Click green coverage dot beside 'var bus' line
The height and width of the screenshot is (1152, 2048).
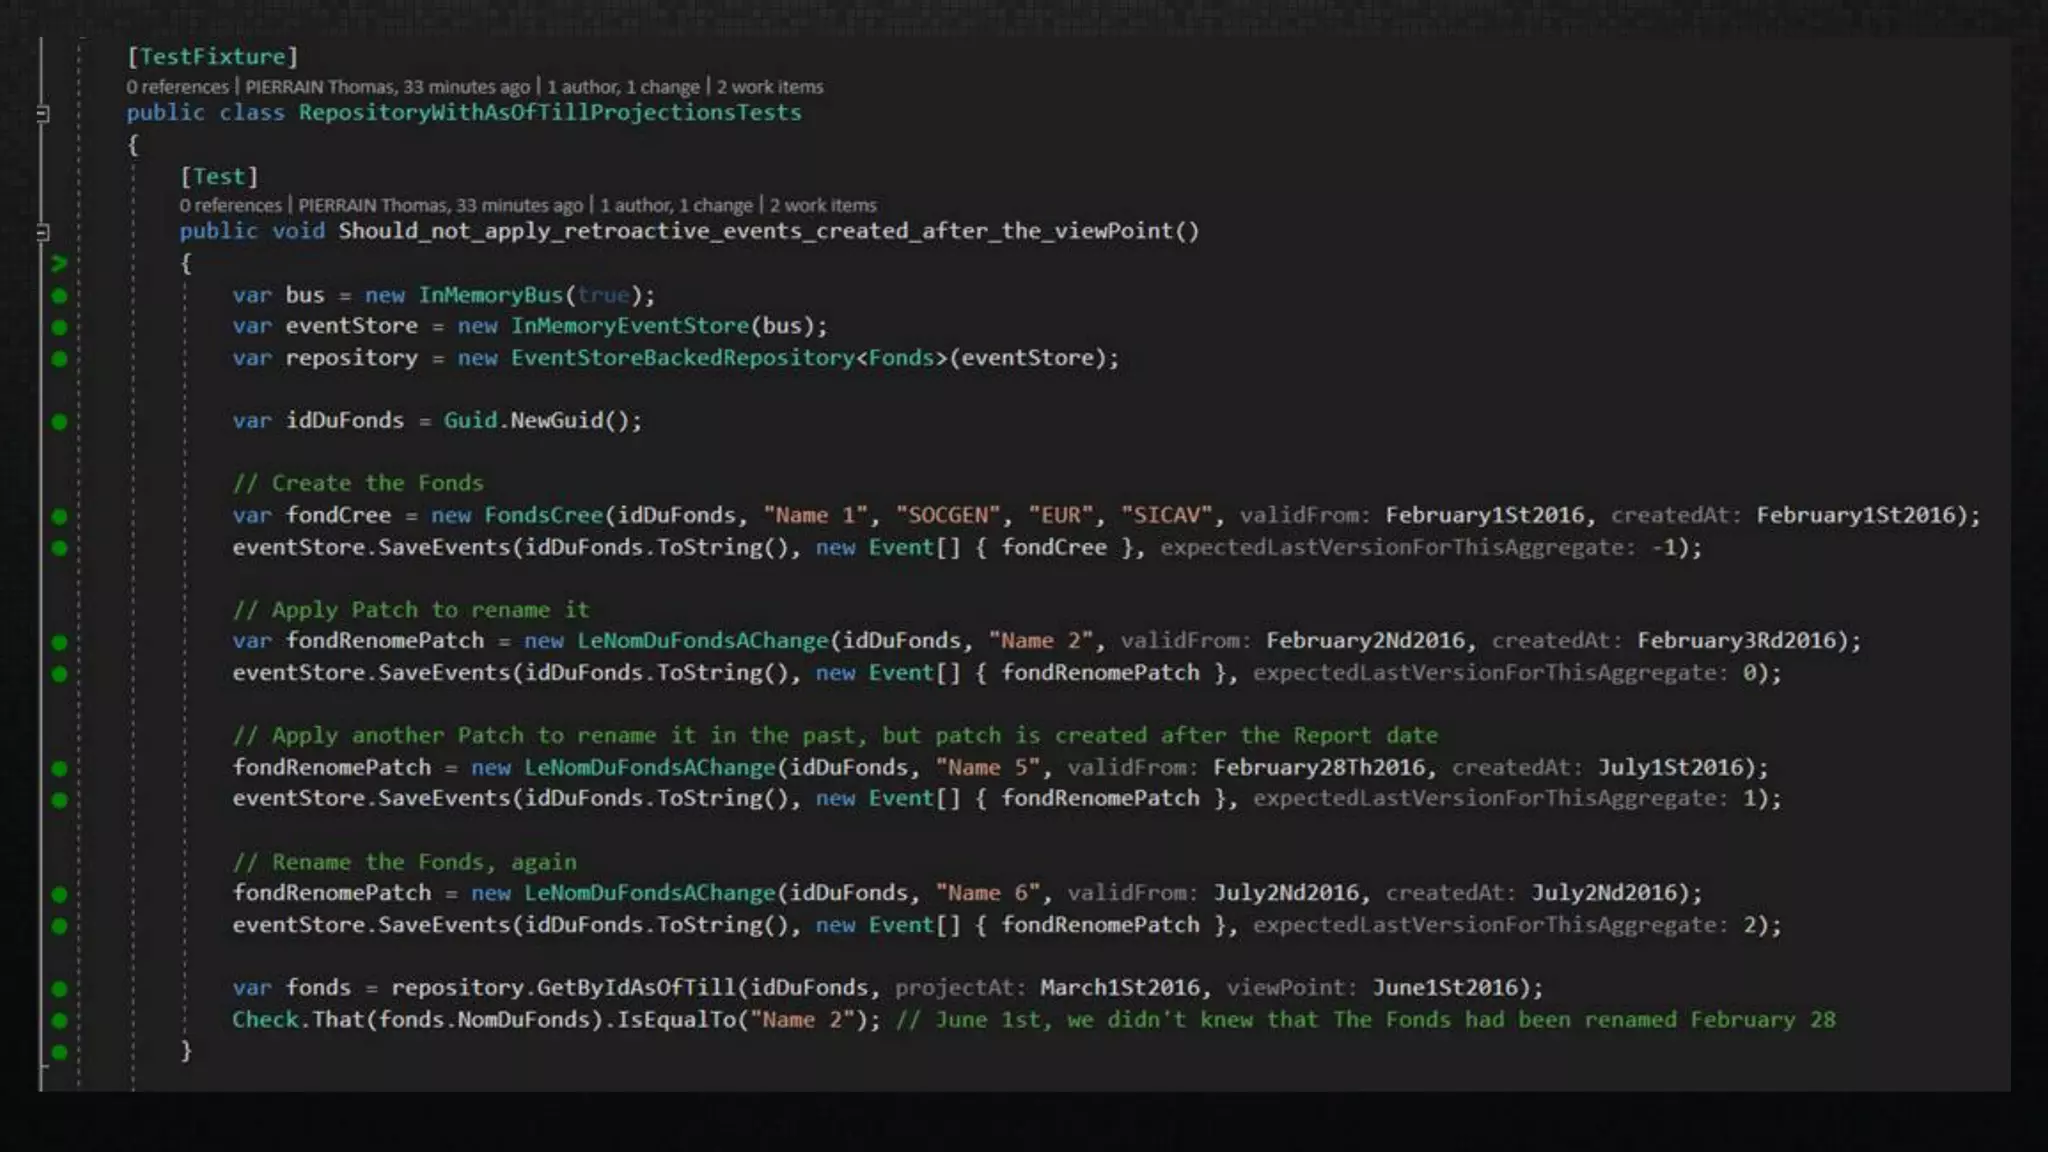[x=59, y=296]
